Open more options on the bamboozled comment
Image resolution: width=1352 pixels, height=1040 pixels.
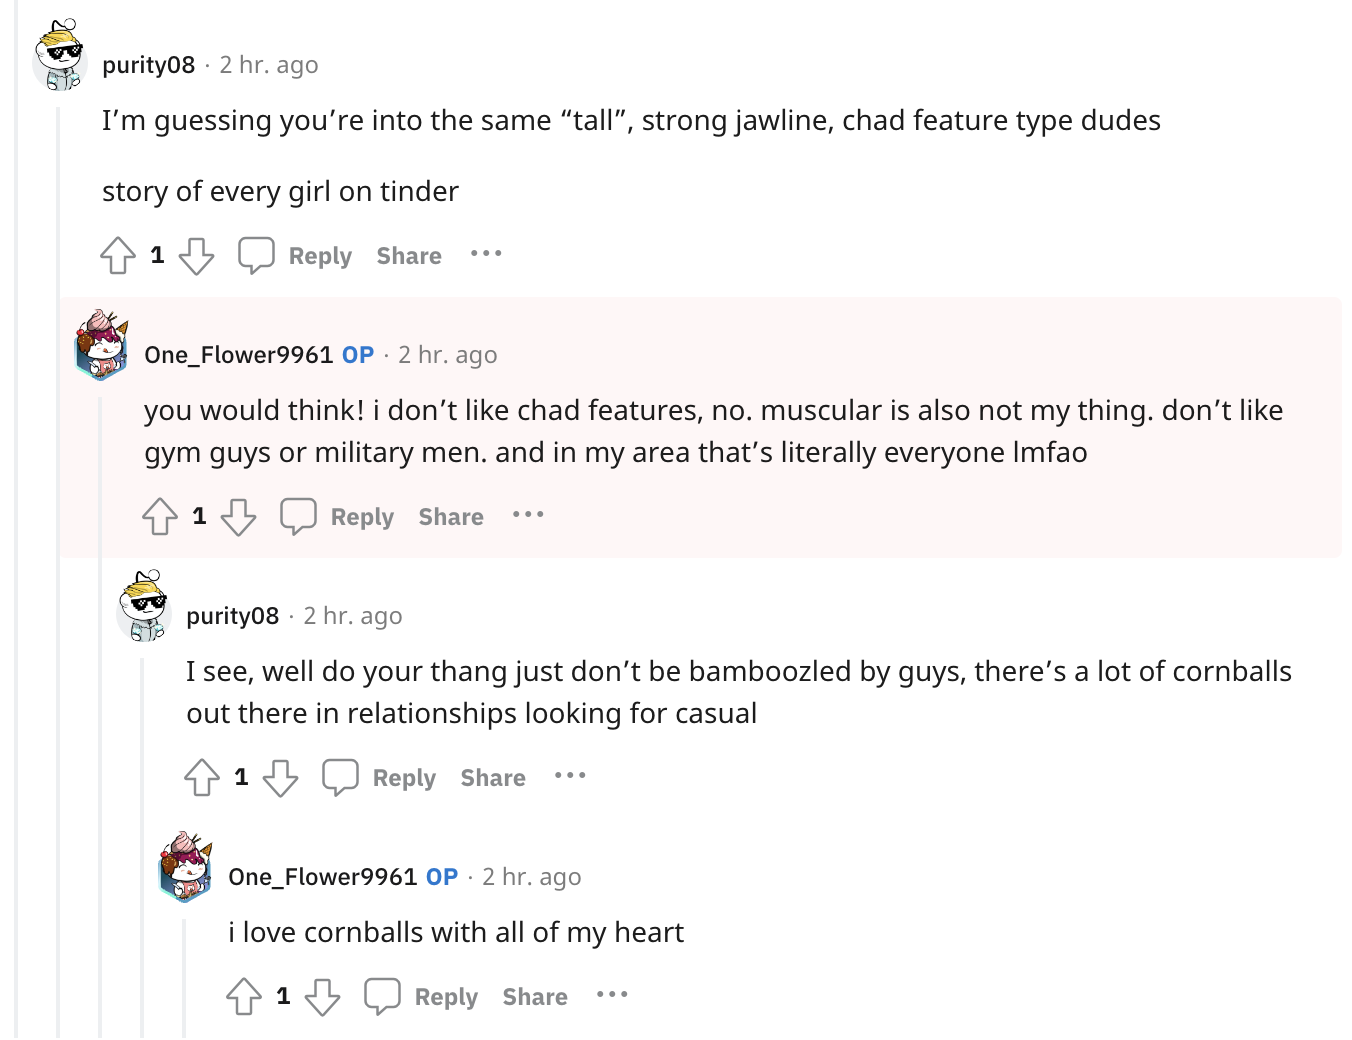pyautogui.click(x=570, y=776)
